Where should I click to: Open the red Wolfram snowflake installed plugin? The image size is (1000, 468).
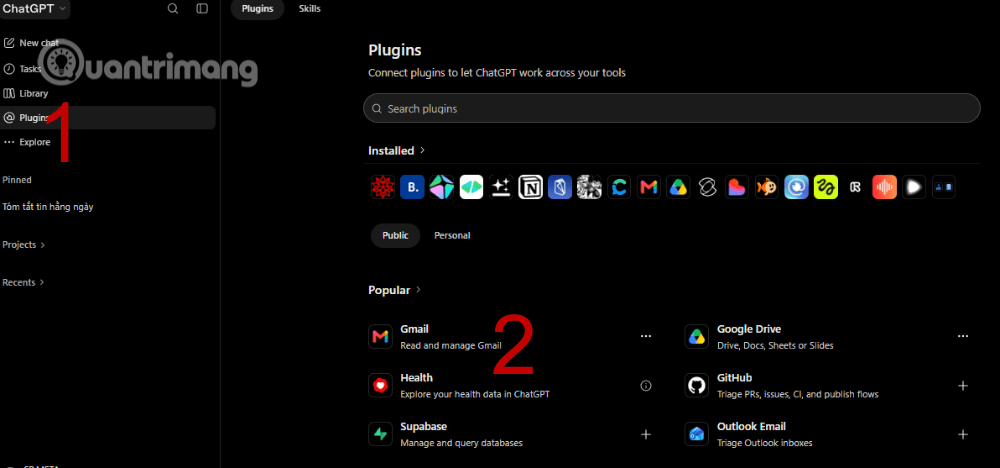[x=383, y=187]
